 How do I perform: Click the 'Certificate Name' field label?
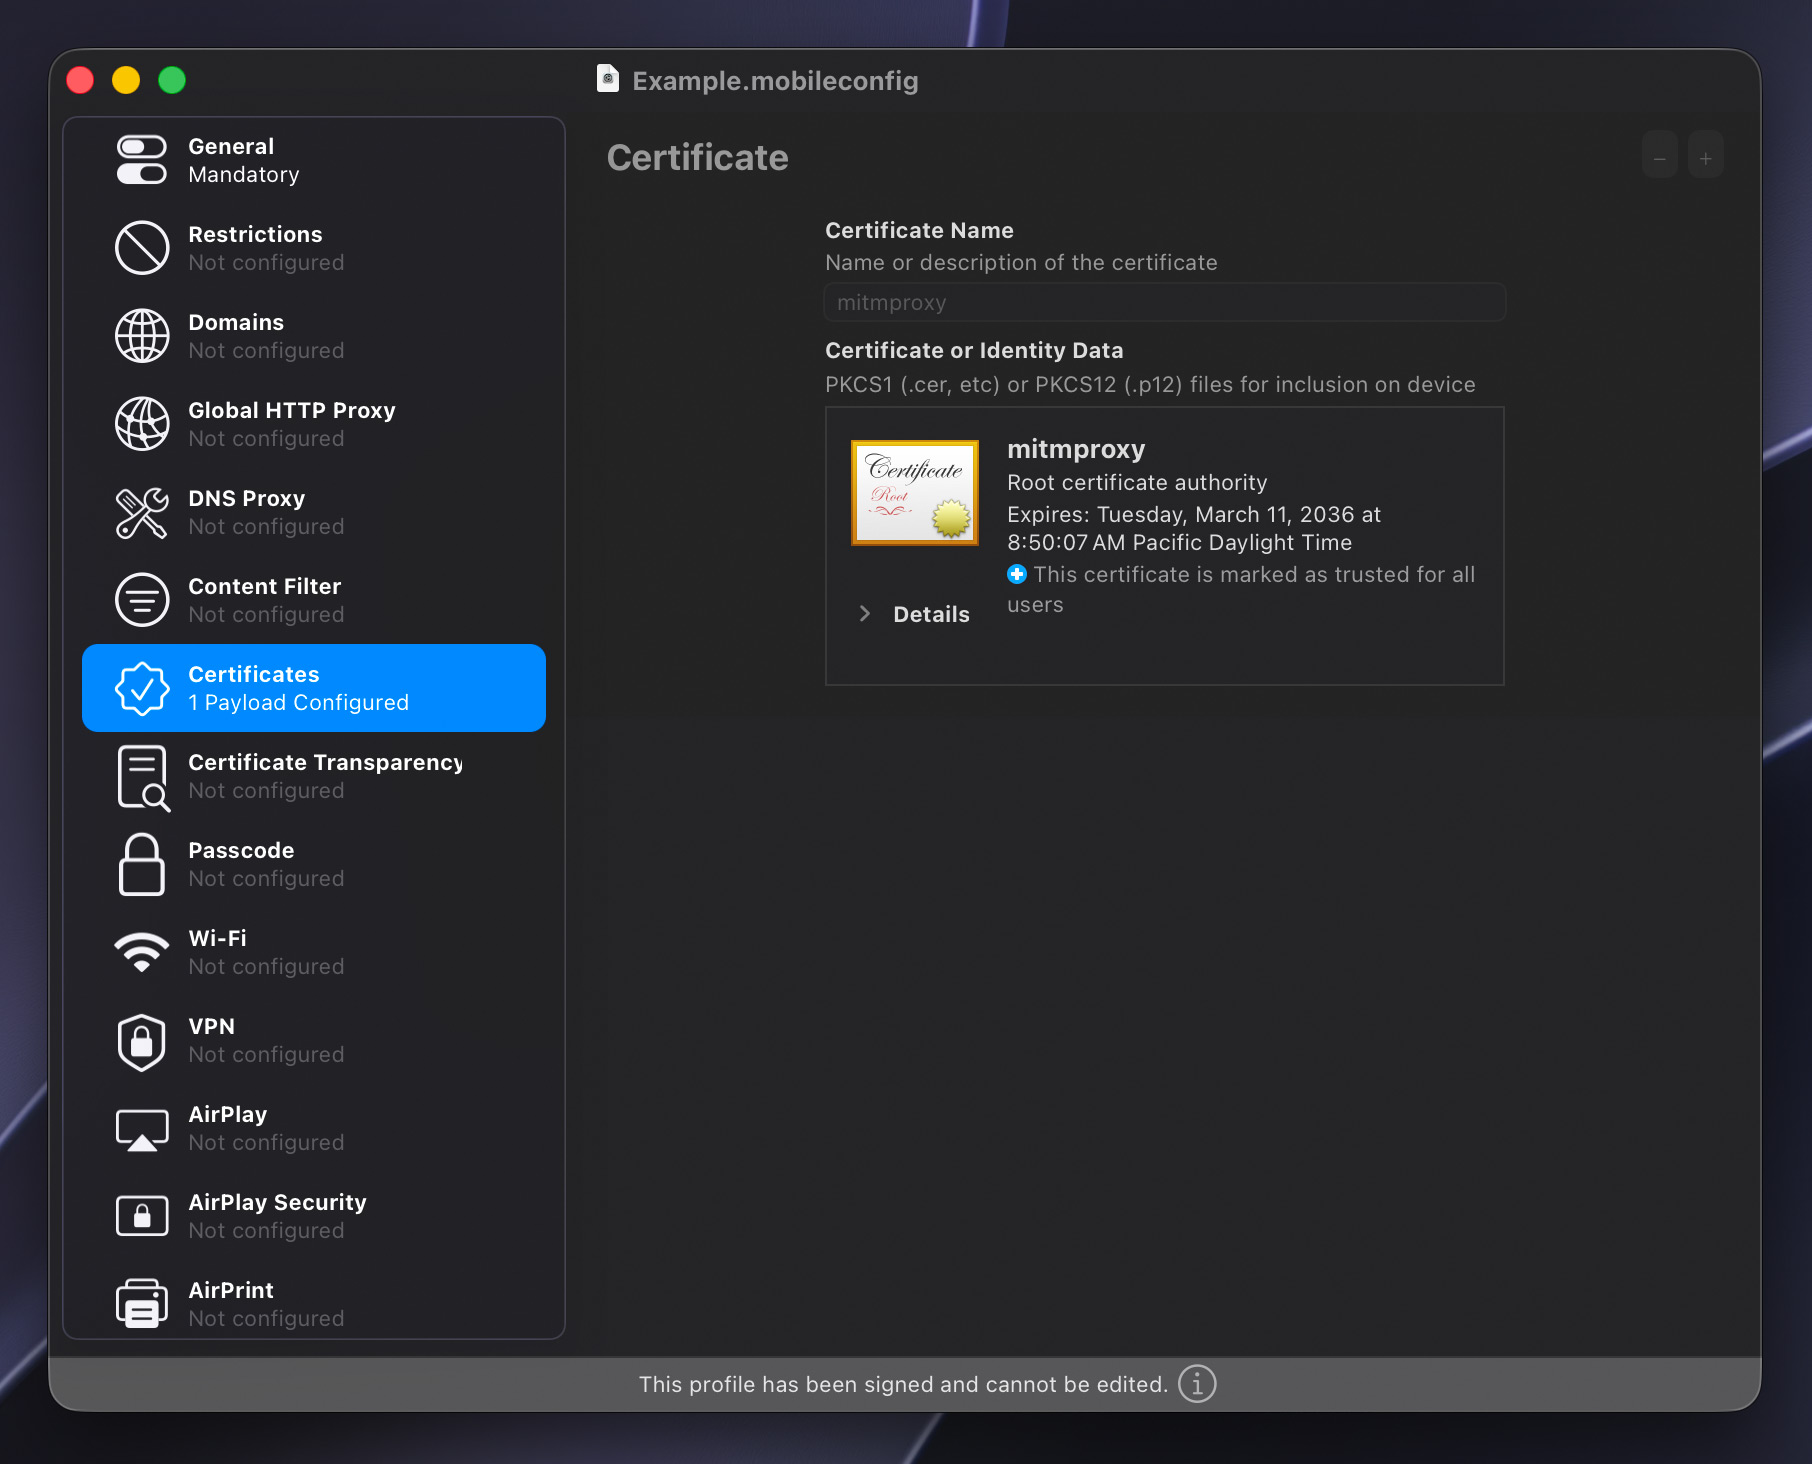tap(919, 230)
